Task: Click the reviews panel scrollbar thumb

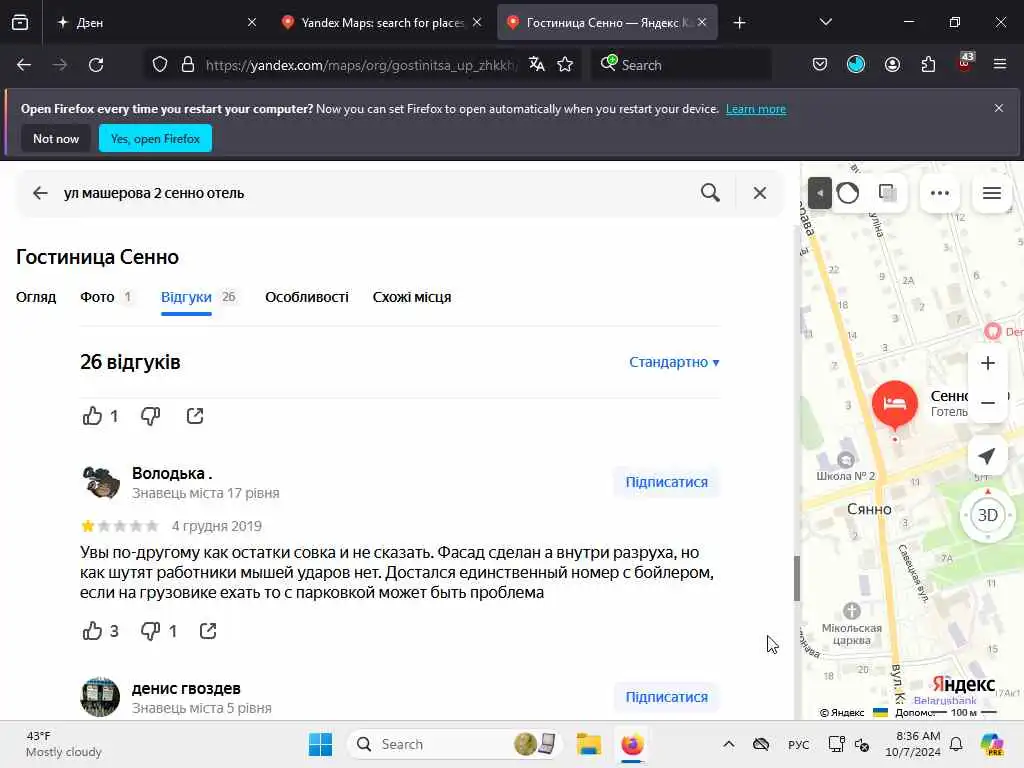Action: 797,579
